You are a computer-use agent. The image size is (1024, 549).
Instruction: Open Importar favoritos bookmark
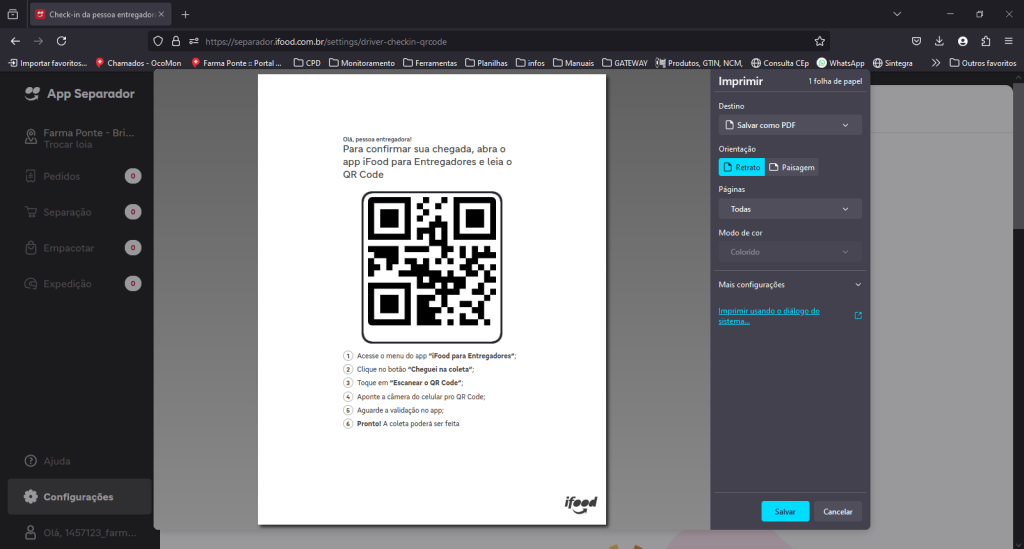[47, 63]
